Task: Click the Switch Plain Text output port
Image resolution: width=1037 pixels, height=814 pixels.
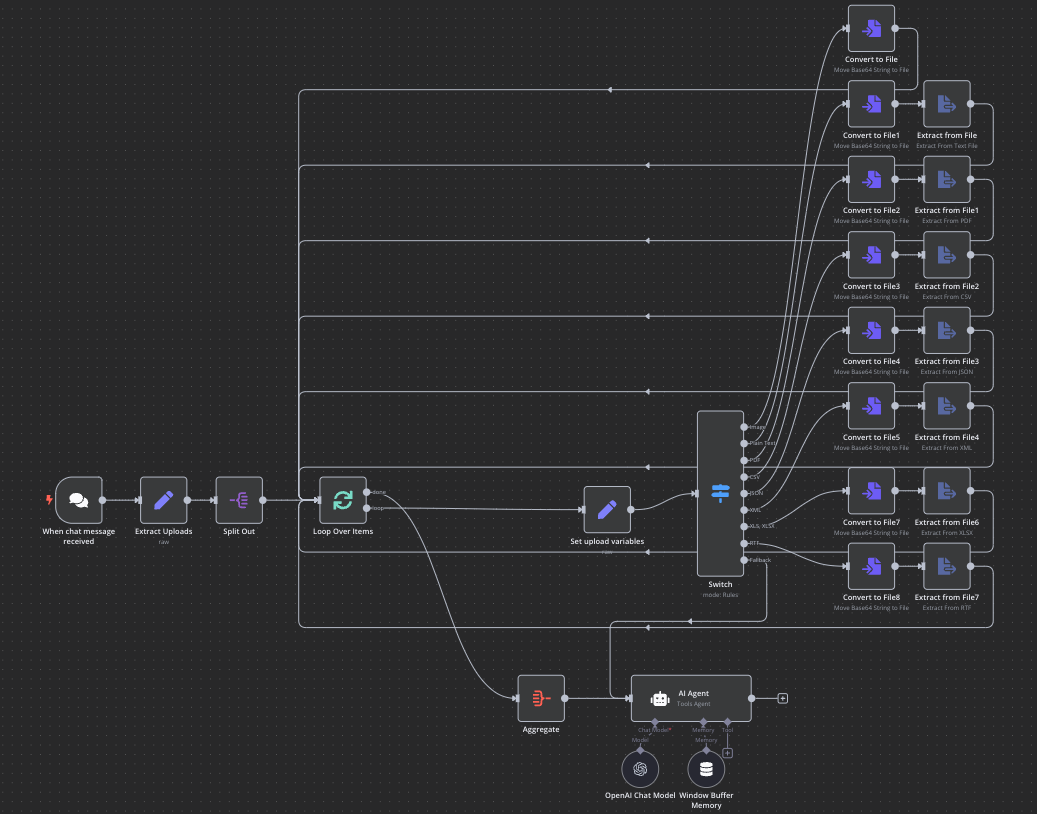Action: 744,444
